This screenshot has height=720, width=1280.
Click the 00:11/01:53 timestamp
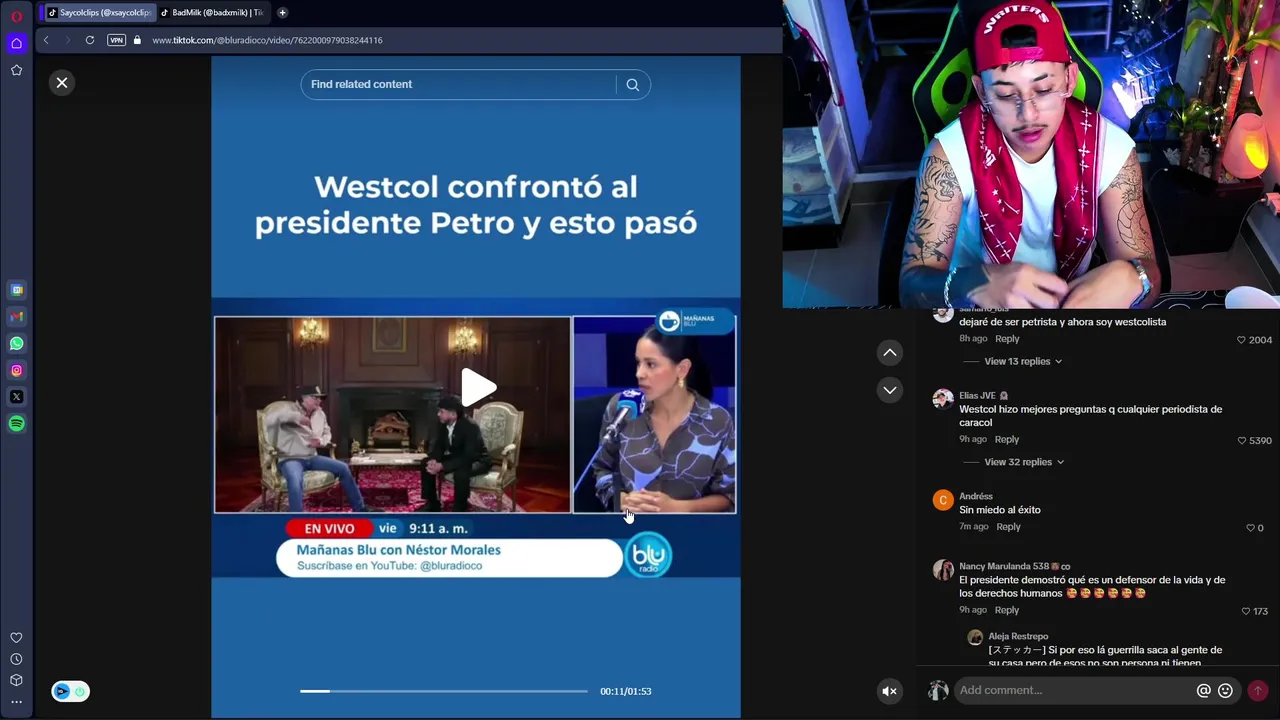tap(625, 691)
